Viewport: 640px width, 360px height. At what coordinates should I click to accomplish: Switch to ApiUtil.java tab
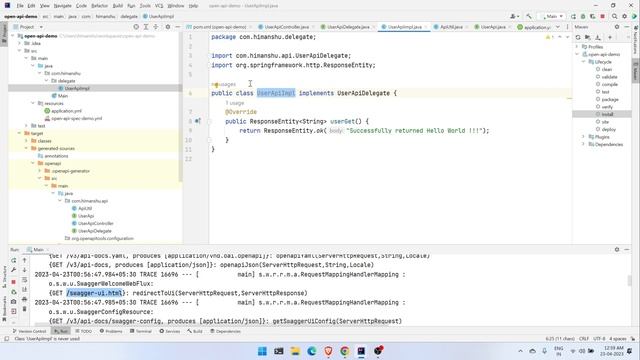(x=451, y=27)
